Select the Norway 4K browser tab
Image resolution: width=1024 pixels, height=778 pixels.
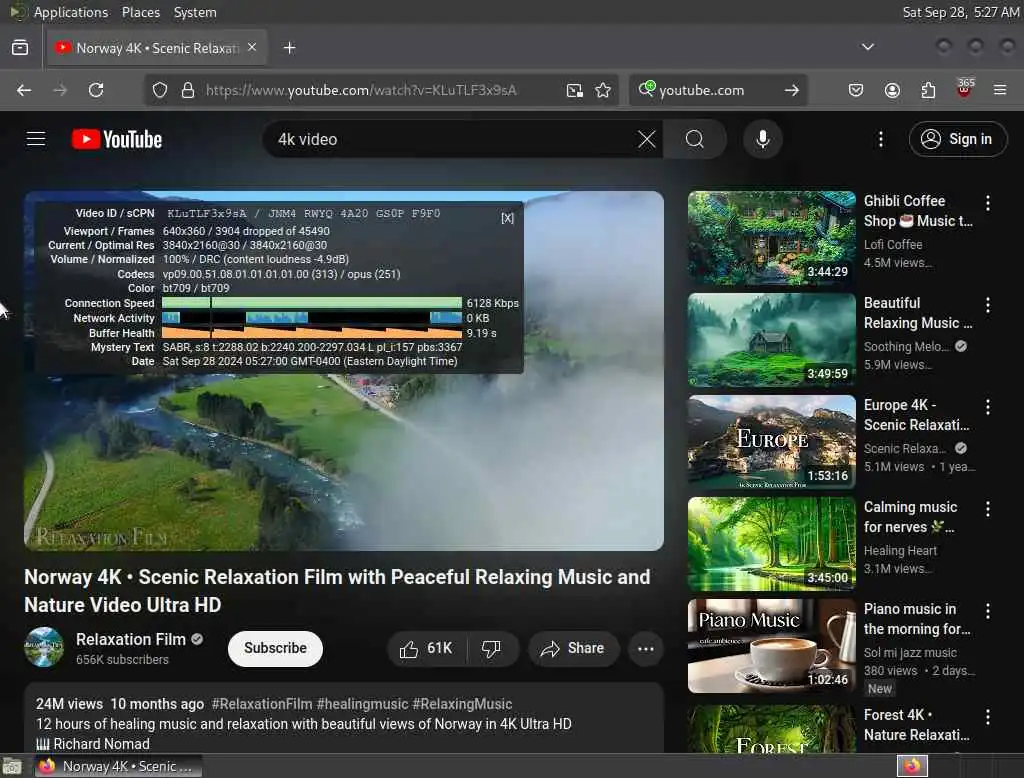pyautogui.click(x=157, y=48)
